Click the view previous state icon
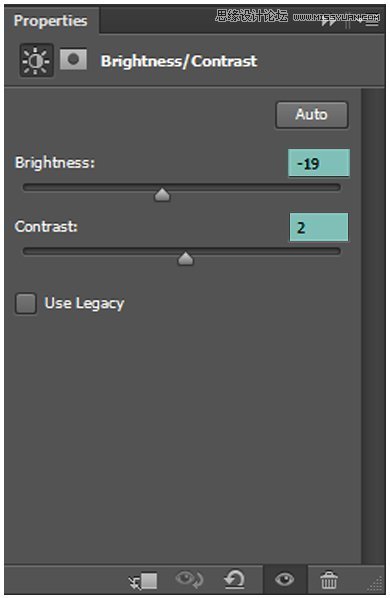The height and width of the screenshot is (598, 390). (x=189, y=580)
